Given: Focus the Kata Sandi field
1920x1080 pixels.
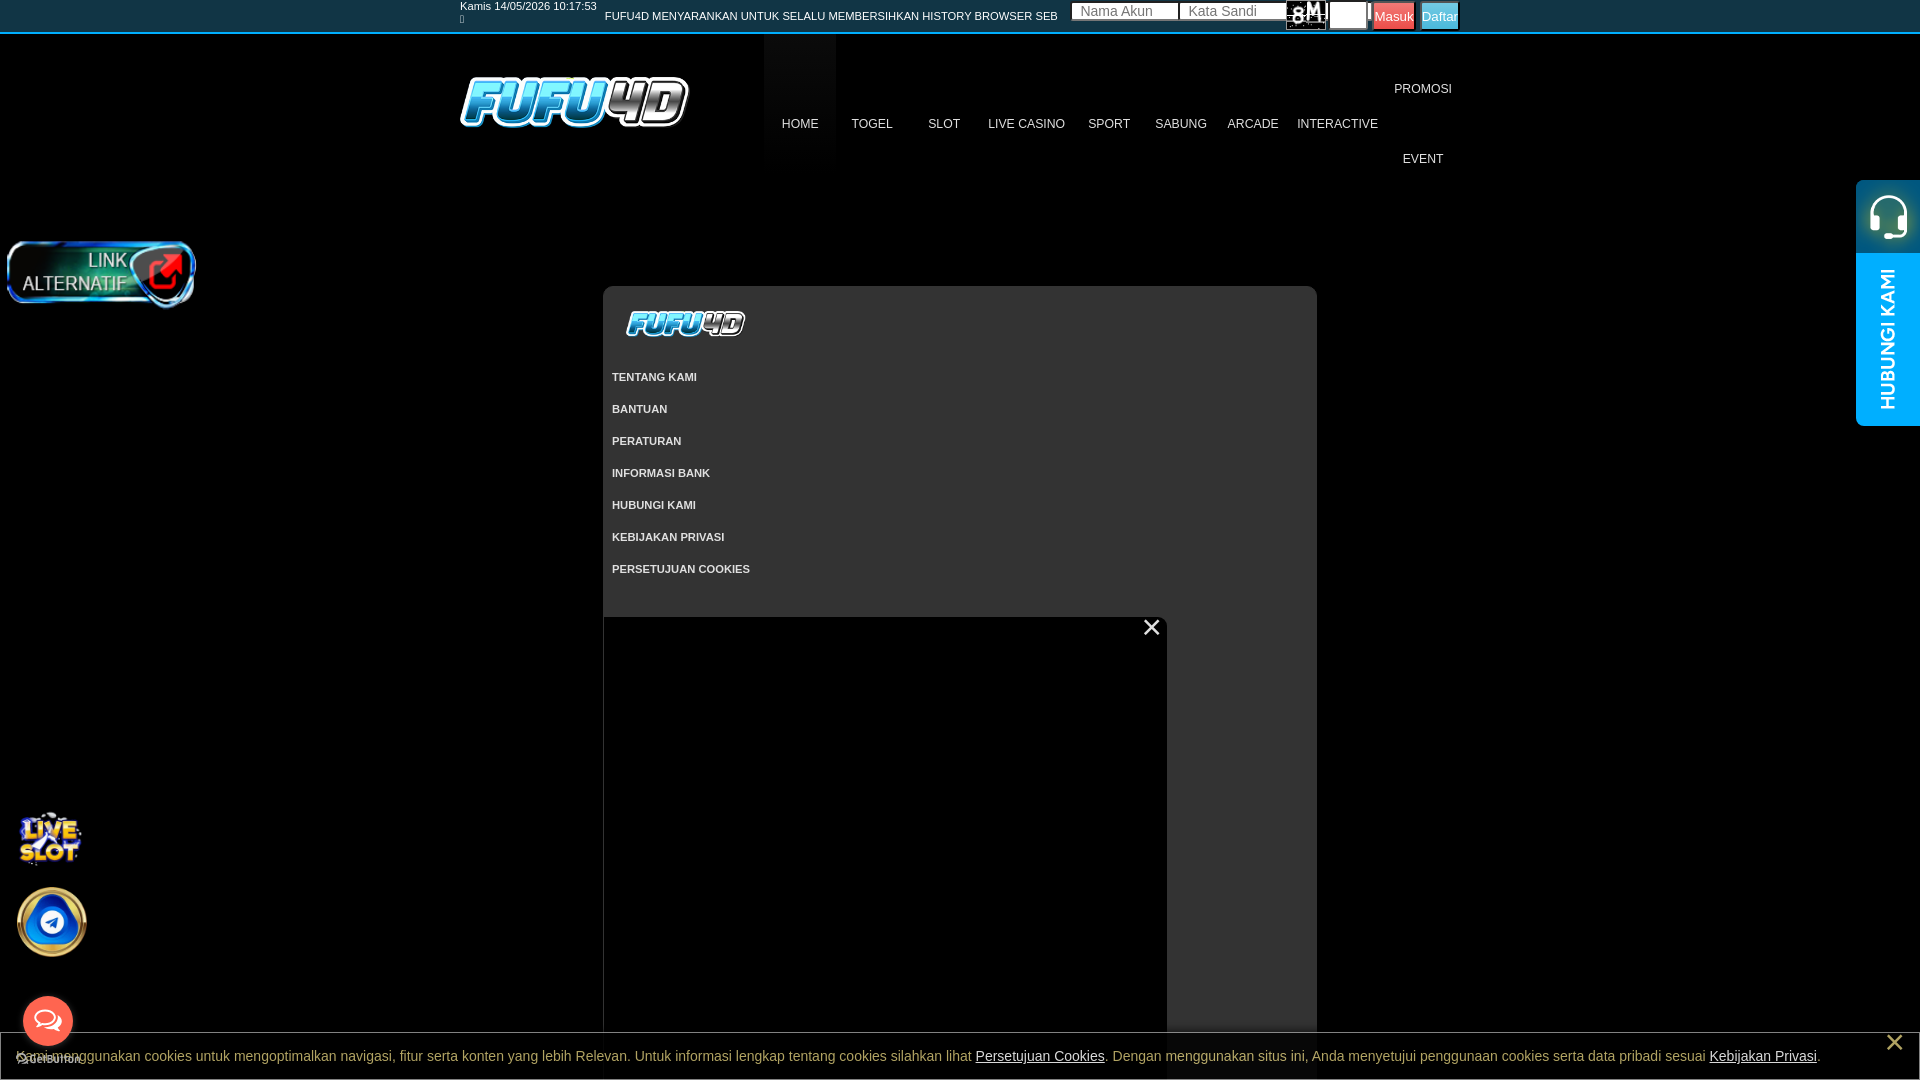Looking at the screenshot, I should 1233,11.
